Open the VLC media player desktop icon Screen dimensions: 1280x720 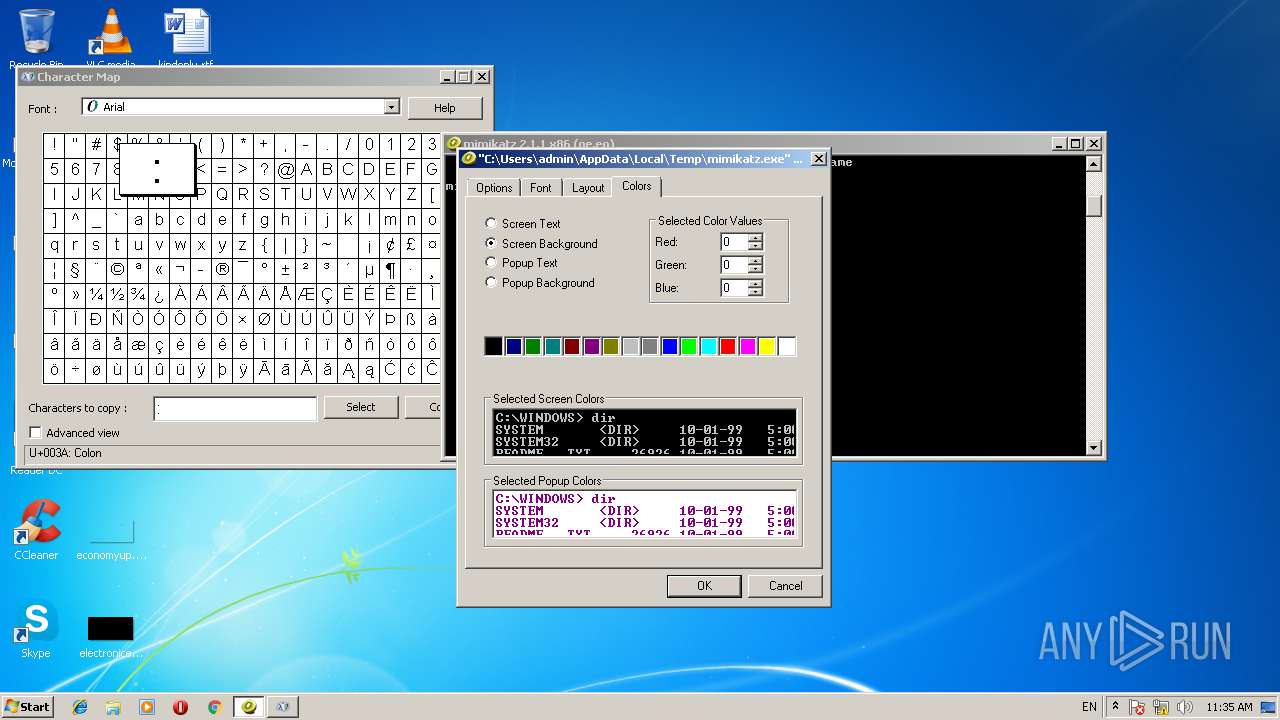coord(110,34)
